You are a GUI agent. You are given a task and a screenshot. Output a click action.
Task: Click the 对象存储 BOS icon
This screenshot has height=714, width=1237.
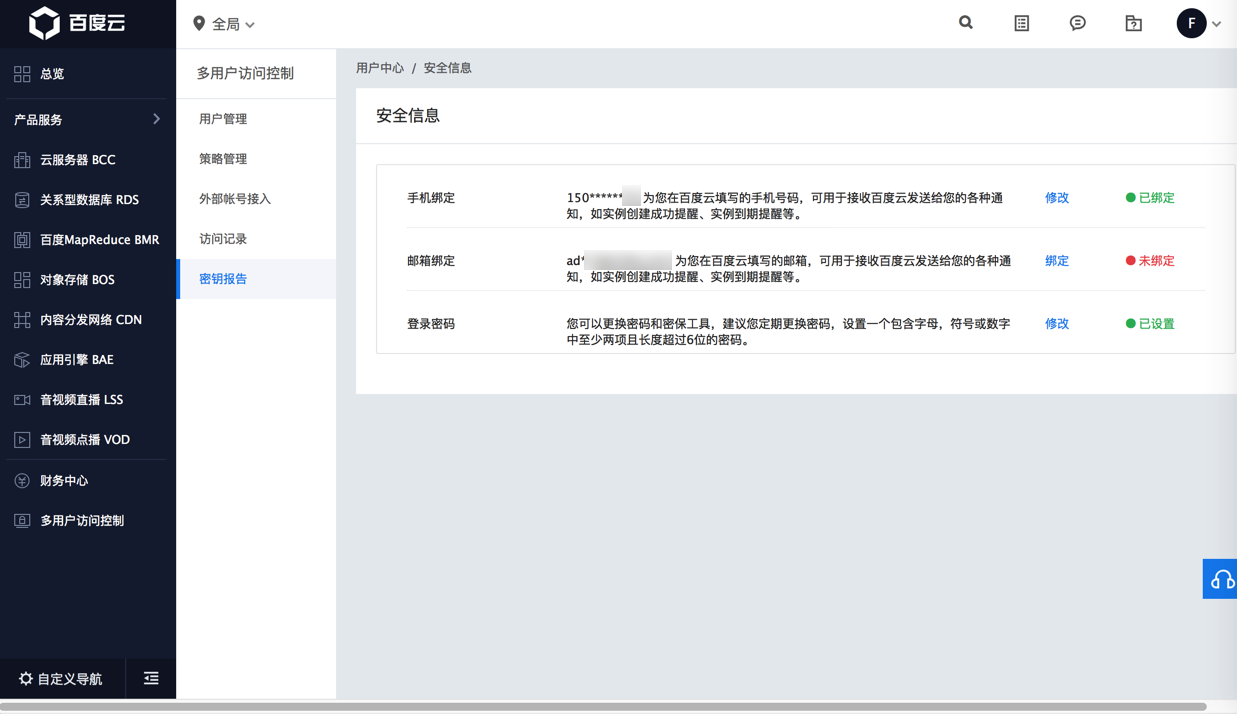coord(22,280)
